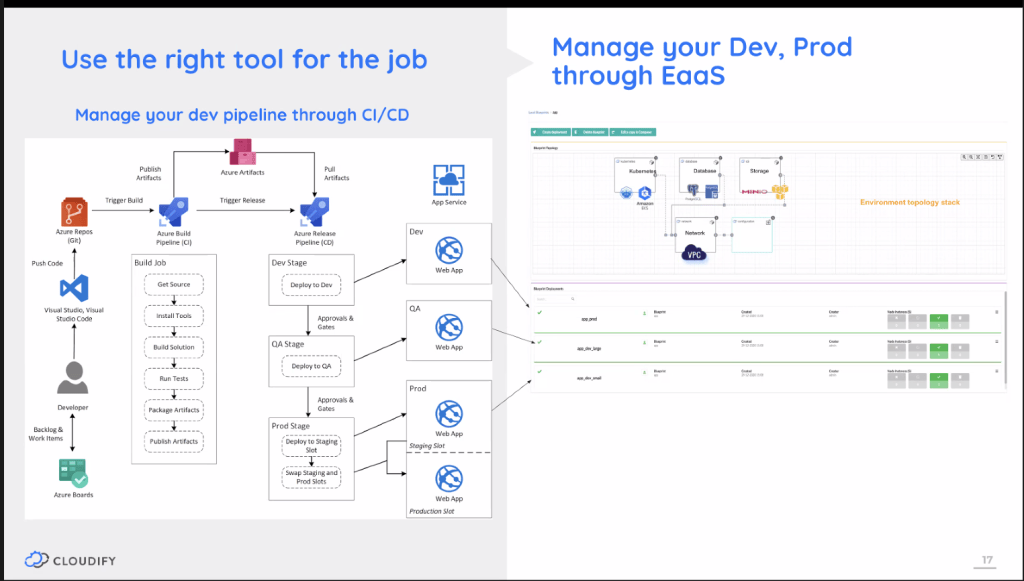Click the Delete blueprint button
The image size is (1024, 581).
pyautogui.click(x=590, y=132)
